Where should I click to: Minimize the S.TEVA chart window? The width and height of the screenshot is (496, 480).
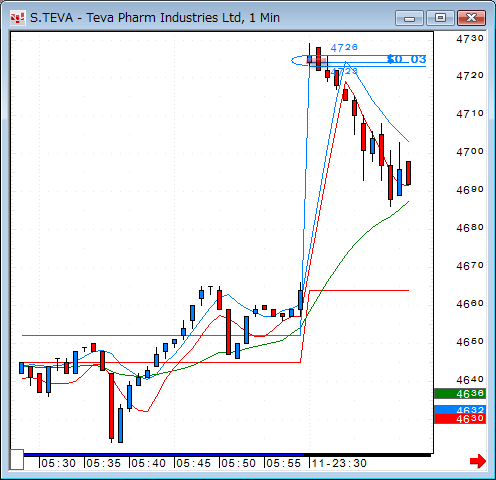(x=409, y=18)
